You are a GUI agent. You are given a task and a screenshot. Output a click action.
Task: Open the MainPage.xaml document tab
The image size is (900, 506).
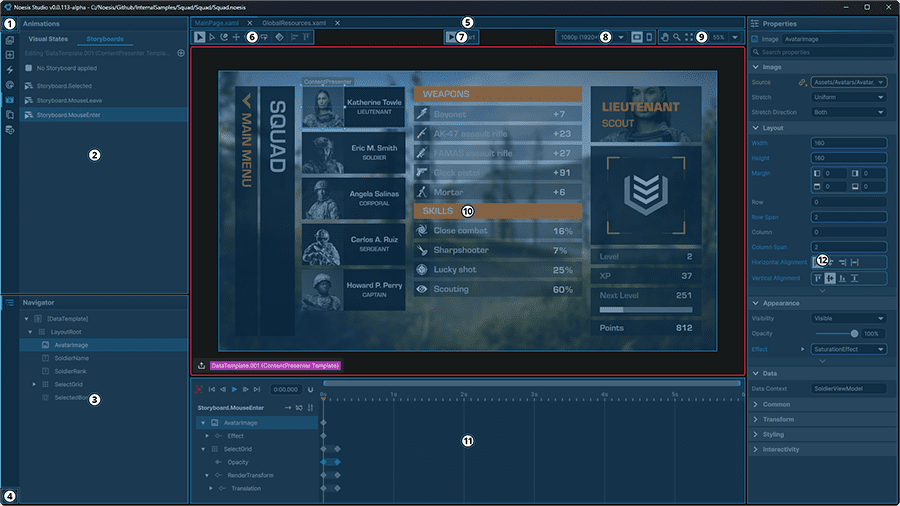[216, 23]
